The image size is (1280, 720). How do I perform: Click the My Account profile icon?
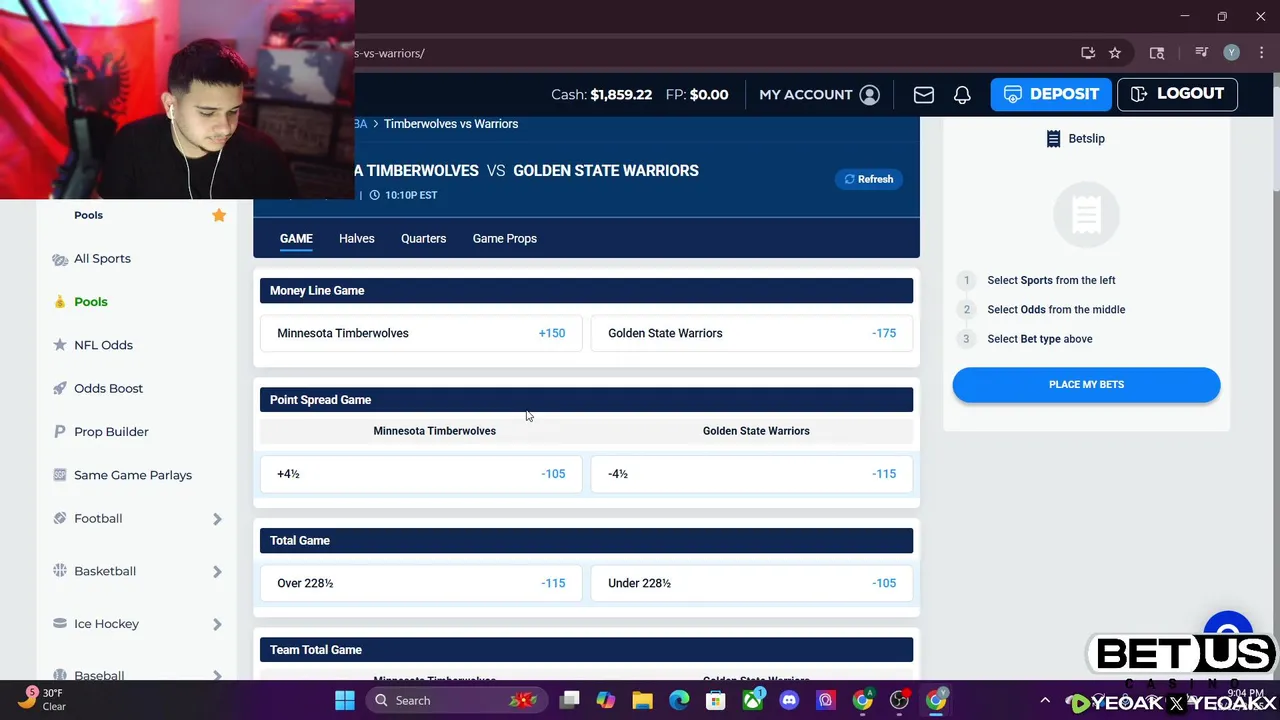click(870, 94)
